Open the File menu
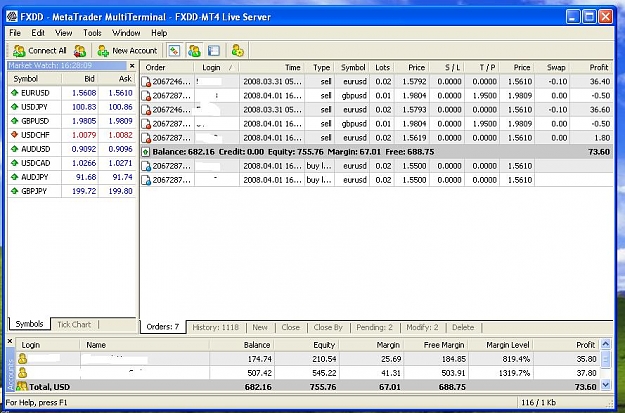This screenshot has height=413, width=625. click(15, 33)
